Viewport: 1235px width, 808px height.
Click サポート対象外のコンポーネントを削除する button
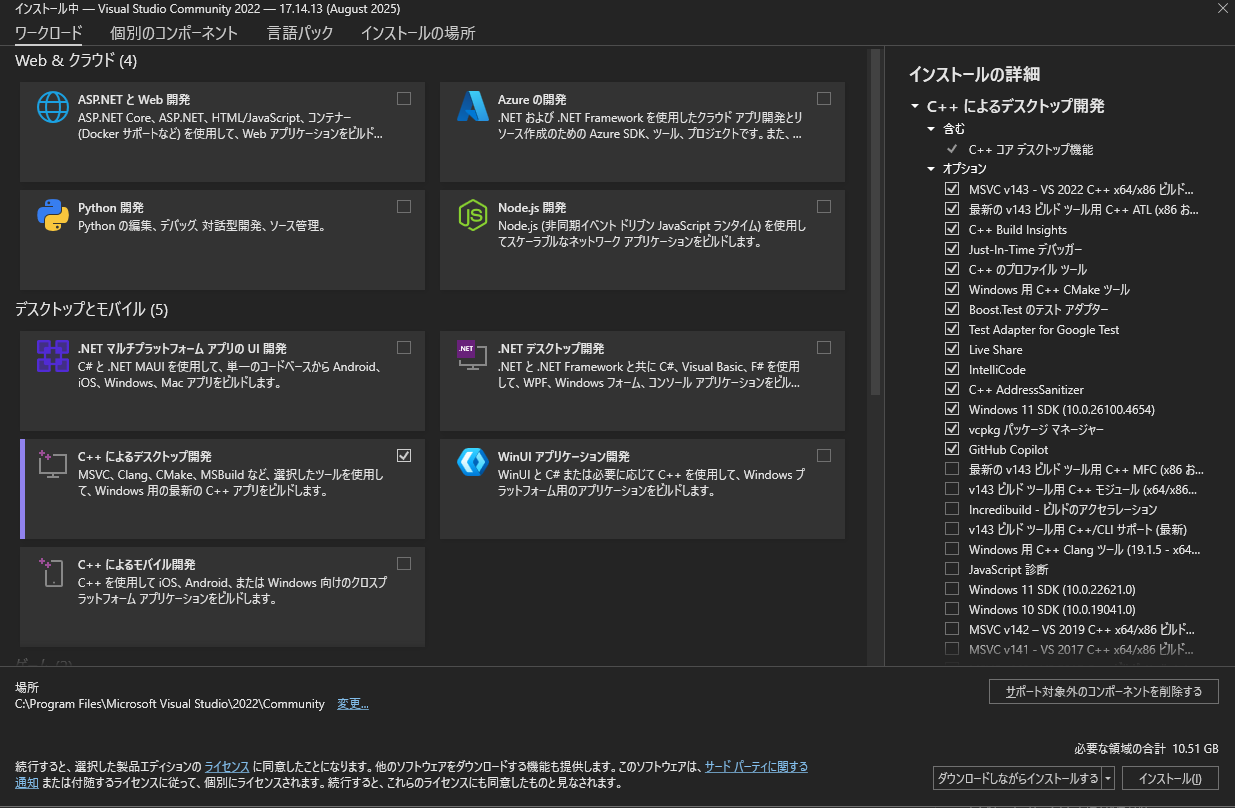coord(1104,691)
